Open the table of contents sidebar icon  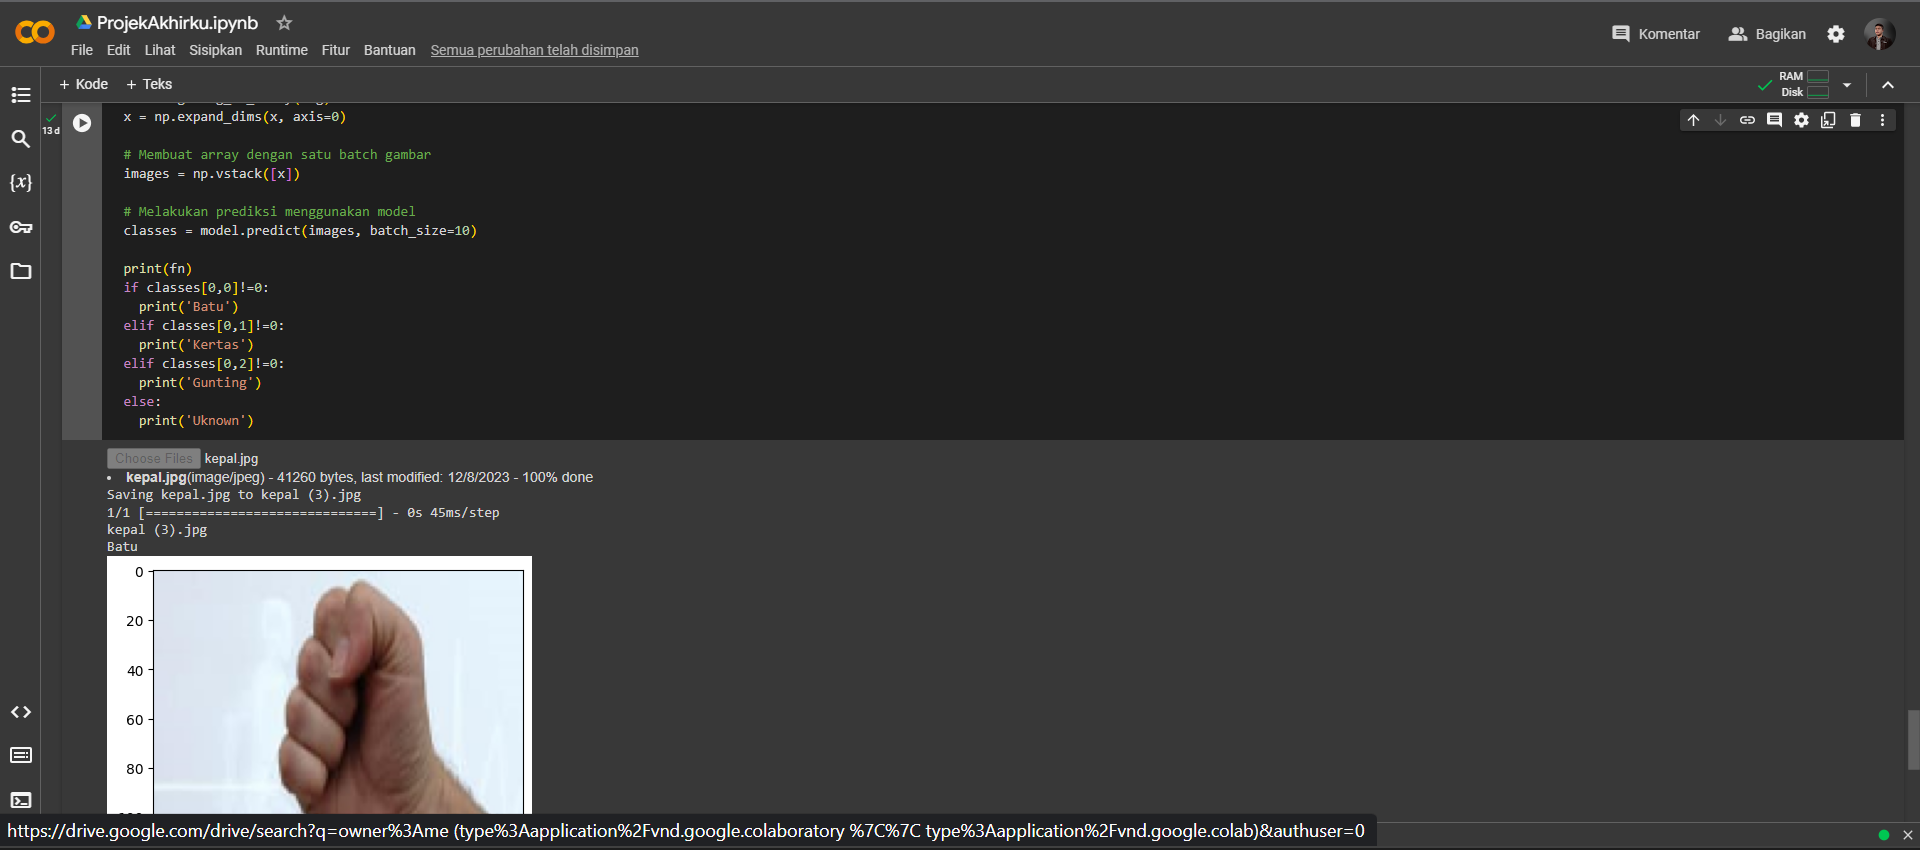[21, 95]
